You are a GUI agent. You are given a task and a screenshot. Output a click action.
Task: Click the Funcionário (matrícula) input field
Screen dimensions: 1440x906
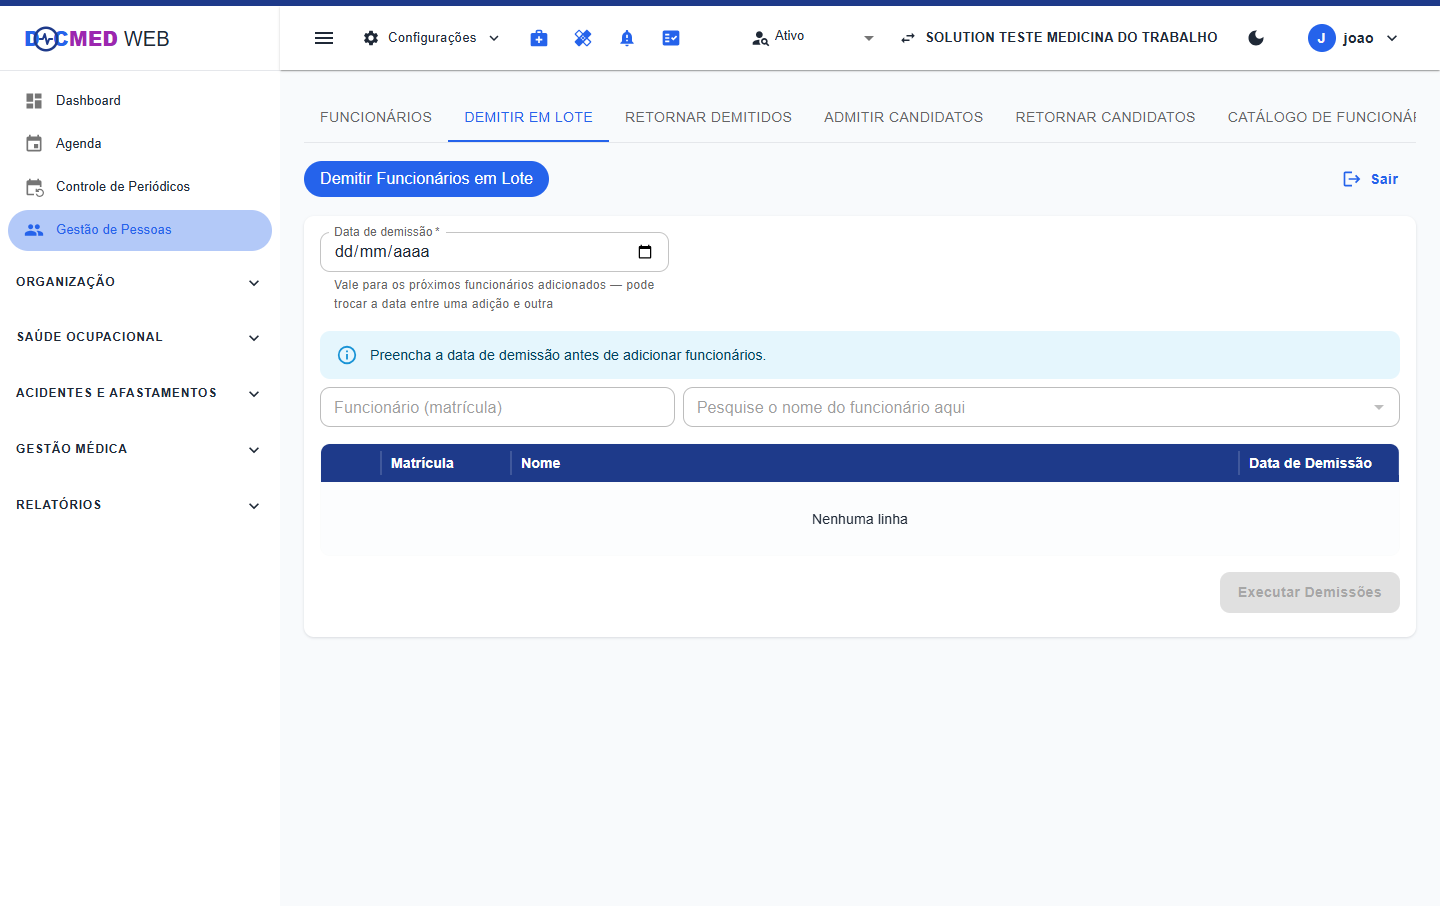point(497,407)
